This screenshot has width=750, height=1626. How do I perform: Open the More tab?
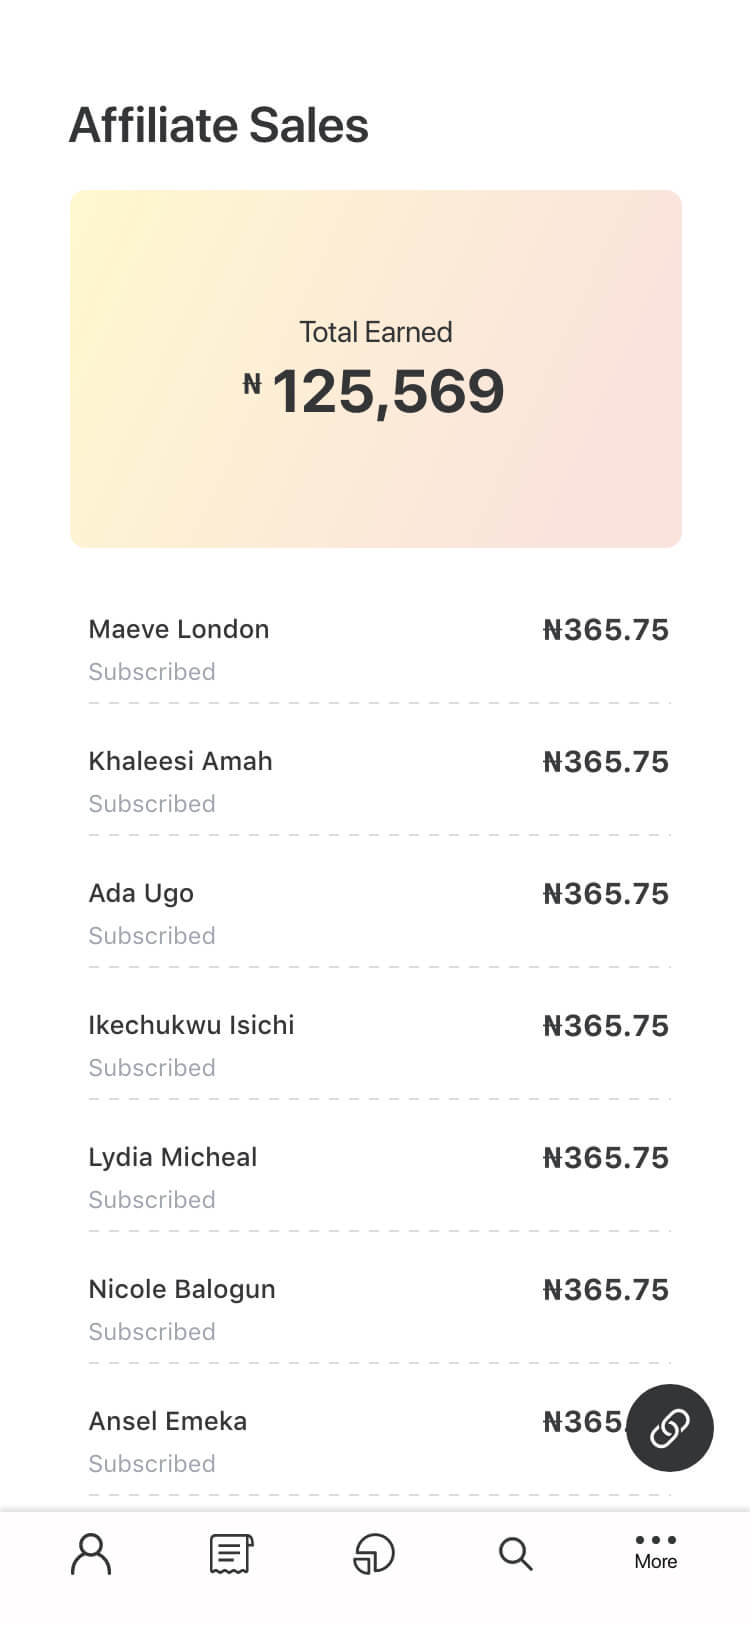coord(655,1552)
